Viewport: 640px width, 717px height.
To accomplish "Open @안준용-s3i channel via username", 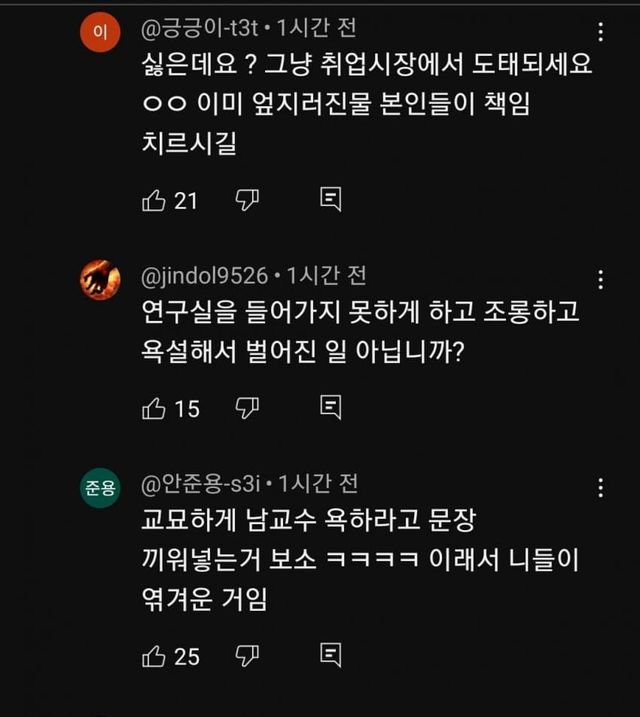I will [205, 484].
